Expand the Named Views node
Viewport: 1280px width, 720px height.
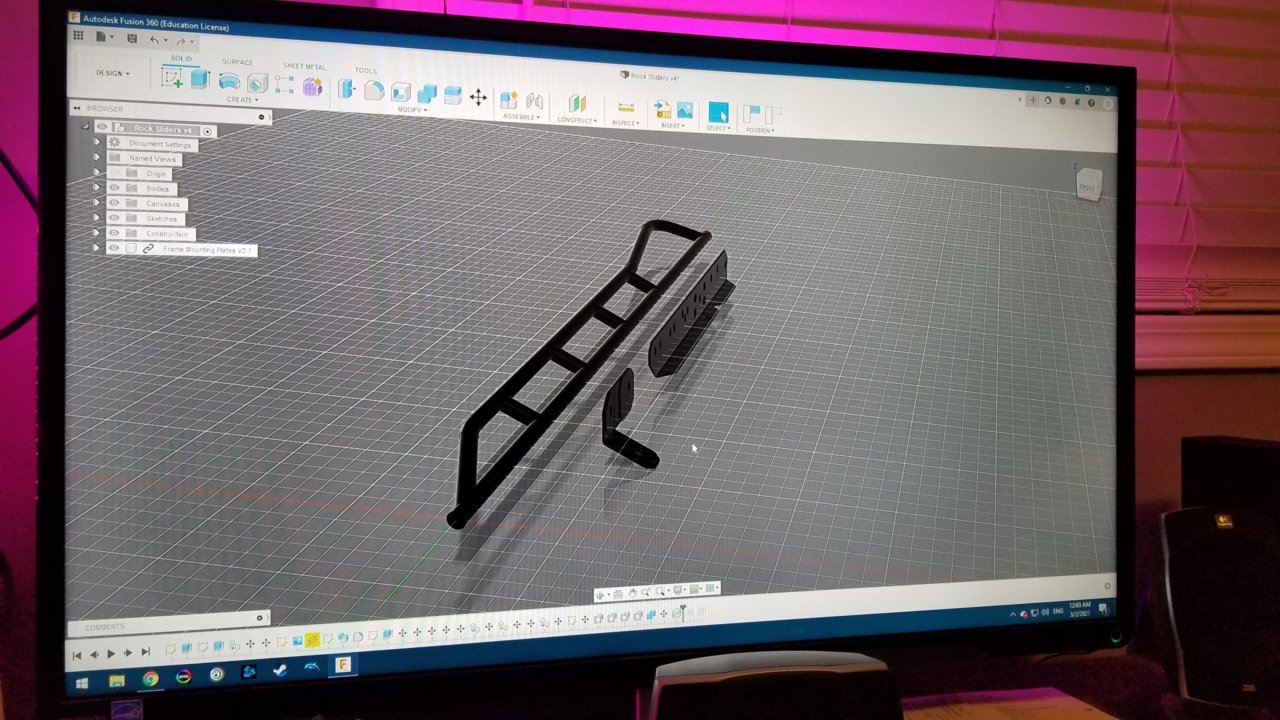click(97, 157)
